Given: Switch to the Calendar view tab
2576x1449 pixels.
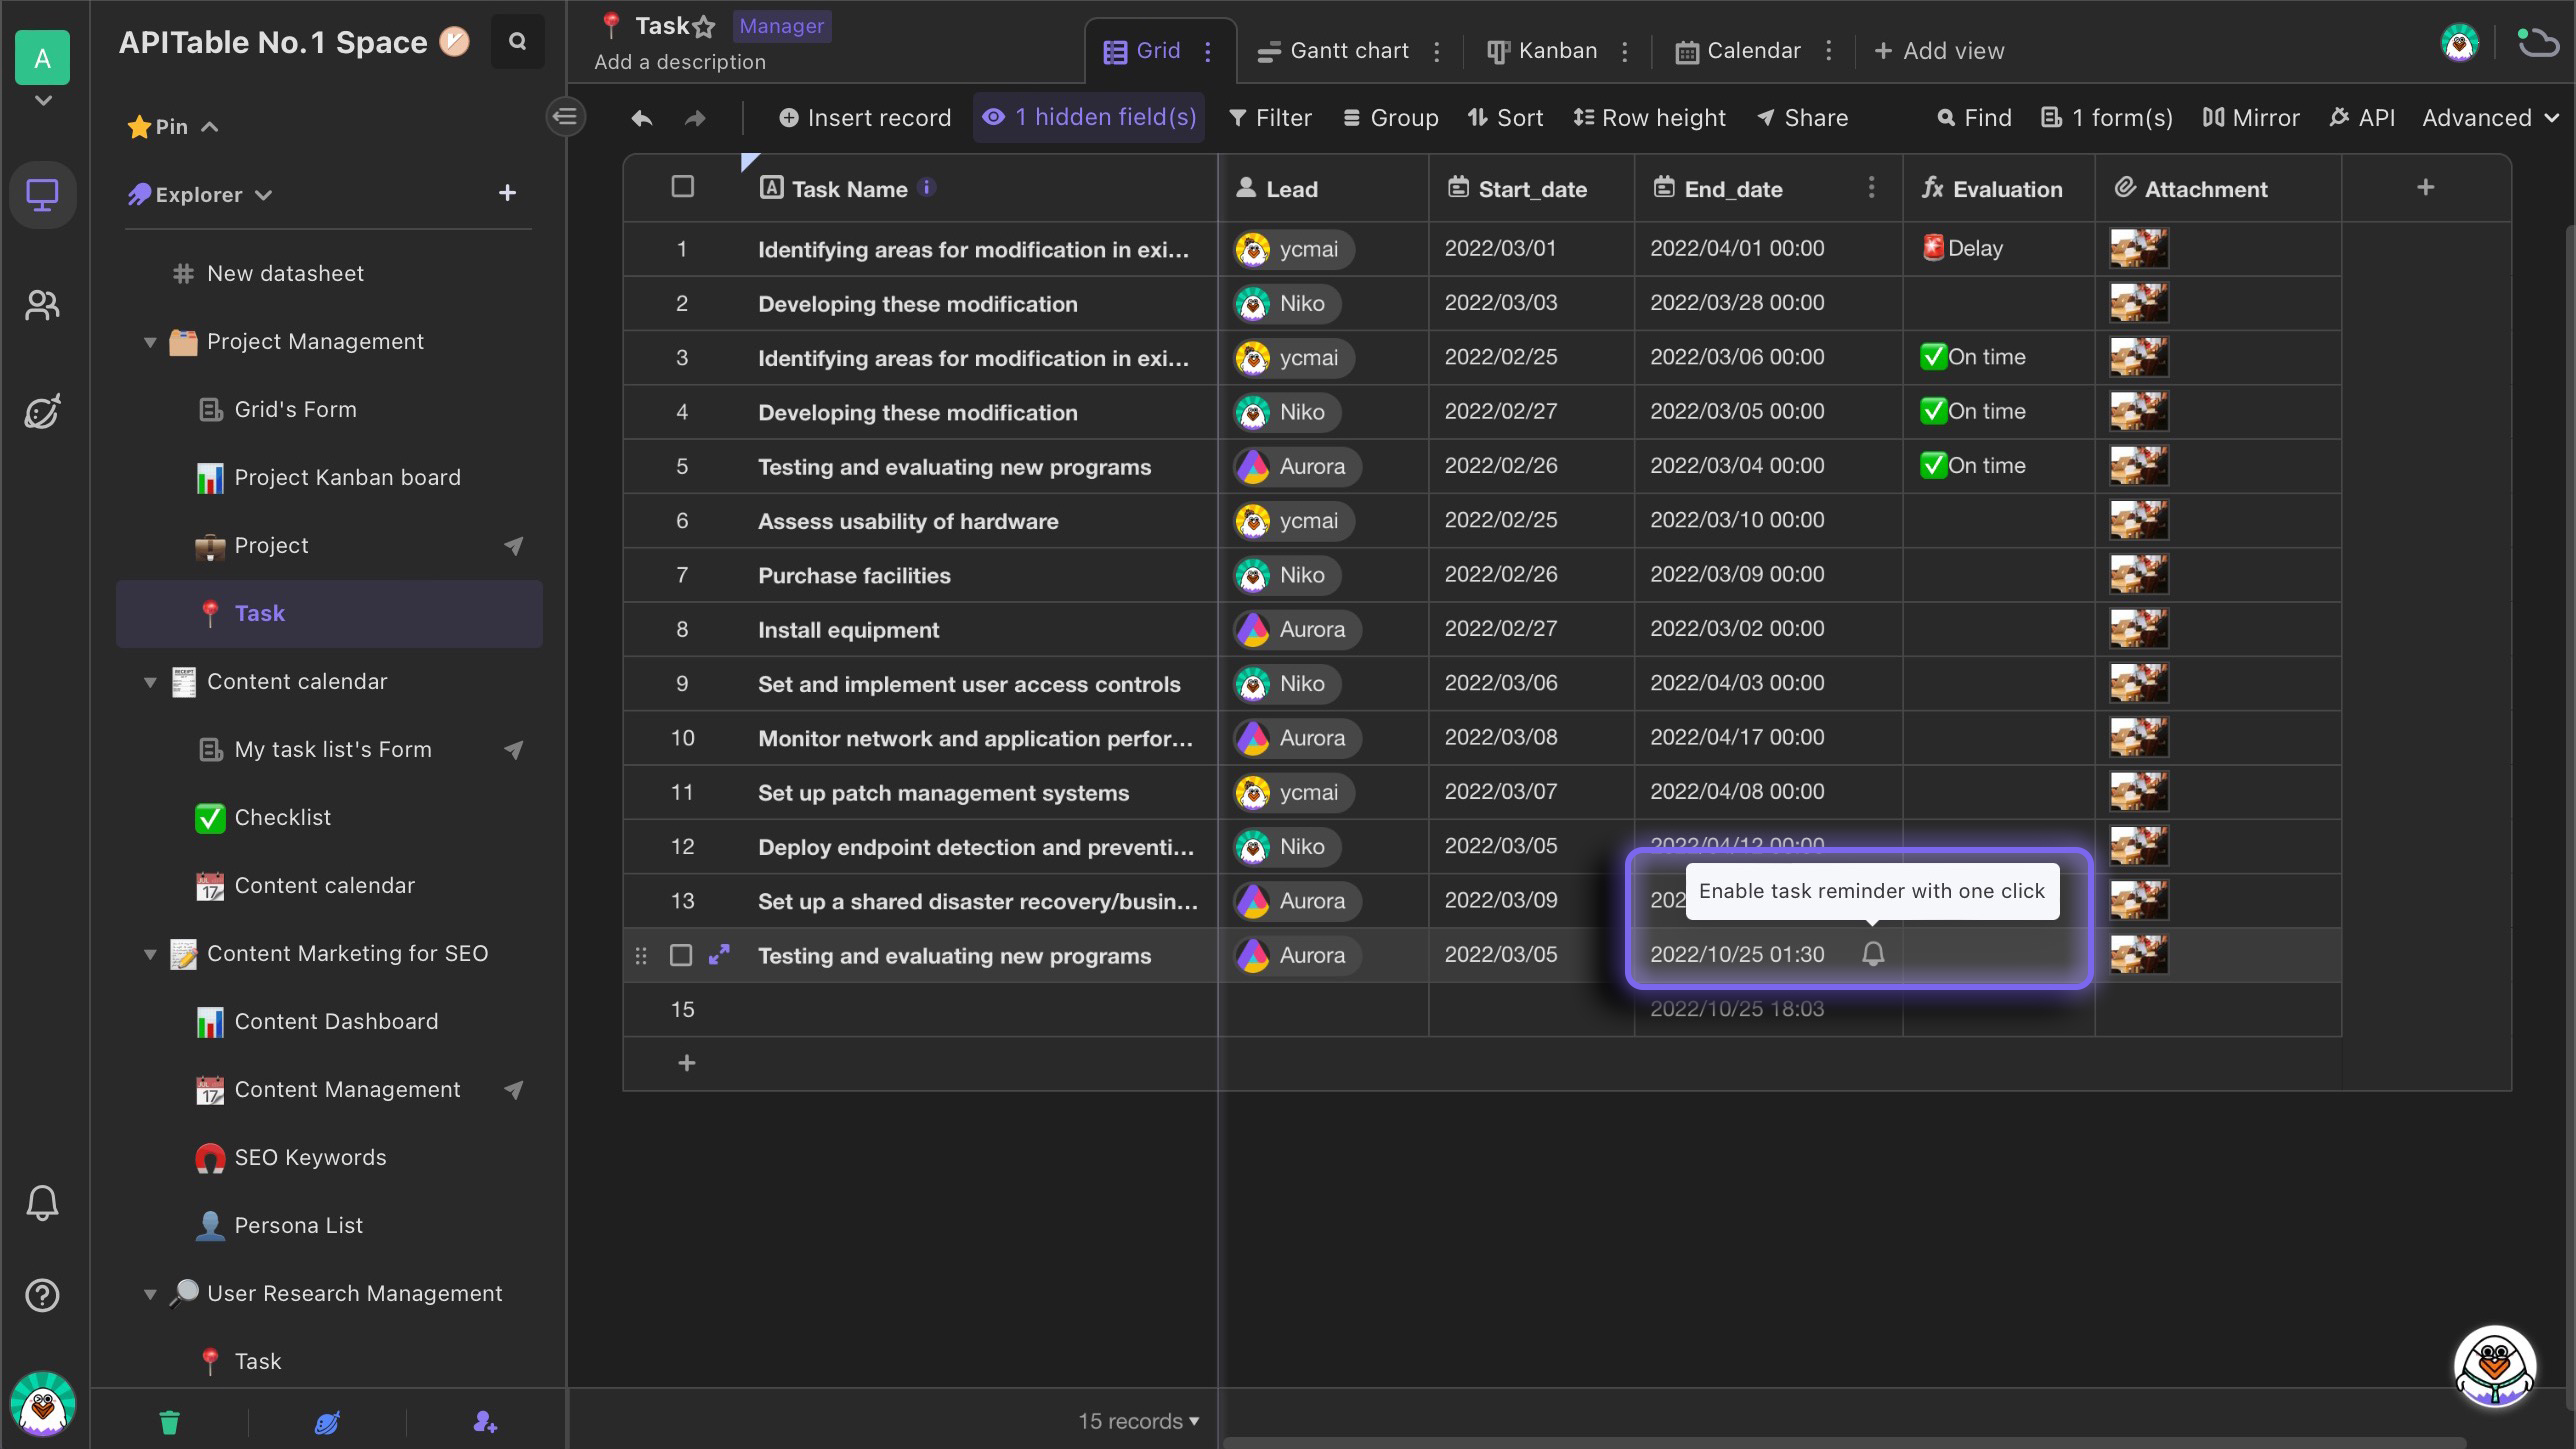Looking at the screenshot, I should pyautogui.click(x=1739, y=51).
